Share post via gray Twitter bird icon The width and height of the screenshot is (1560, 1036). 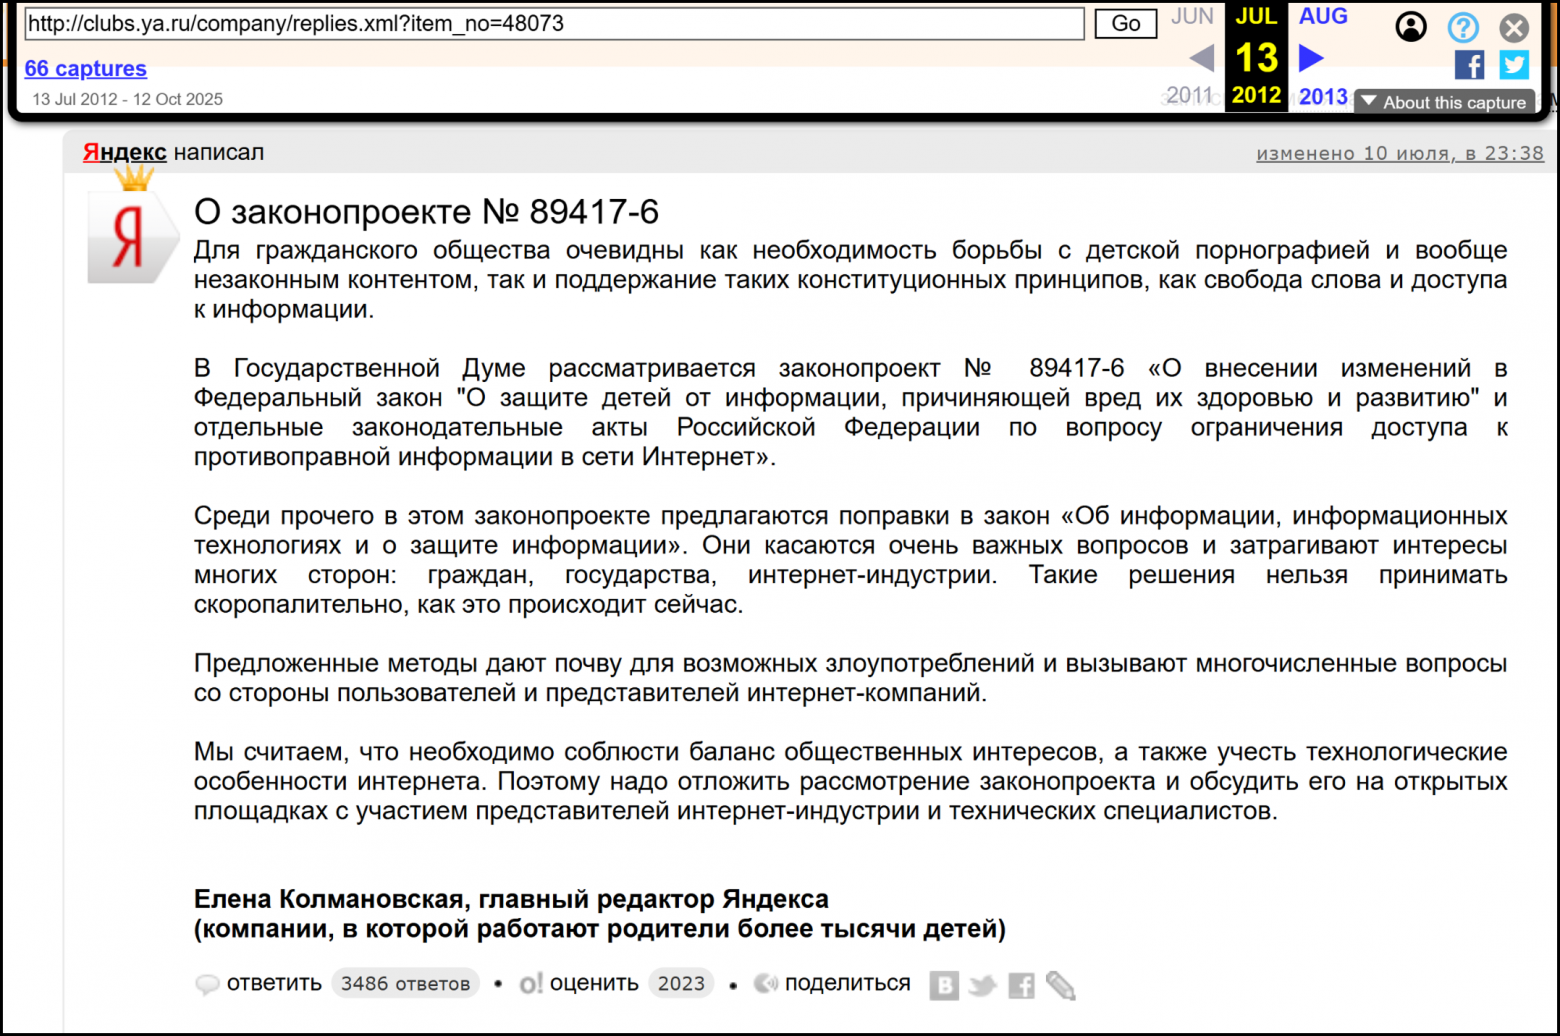click(982, 986)
